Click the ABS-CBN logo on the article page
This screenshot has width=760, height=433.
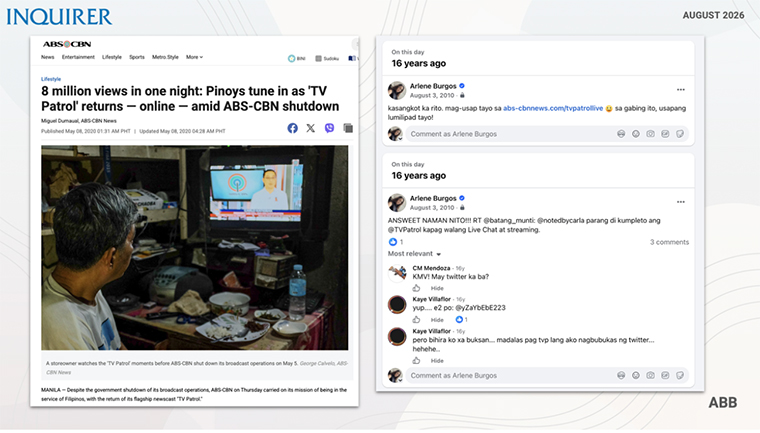[67, 44]
